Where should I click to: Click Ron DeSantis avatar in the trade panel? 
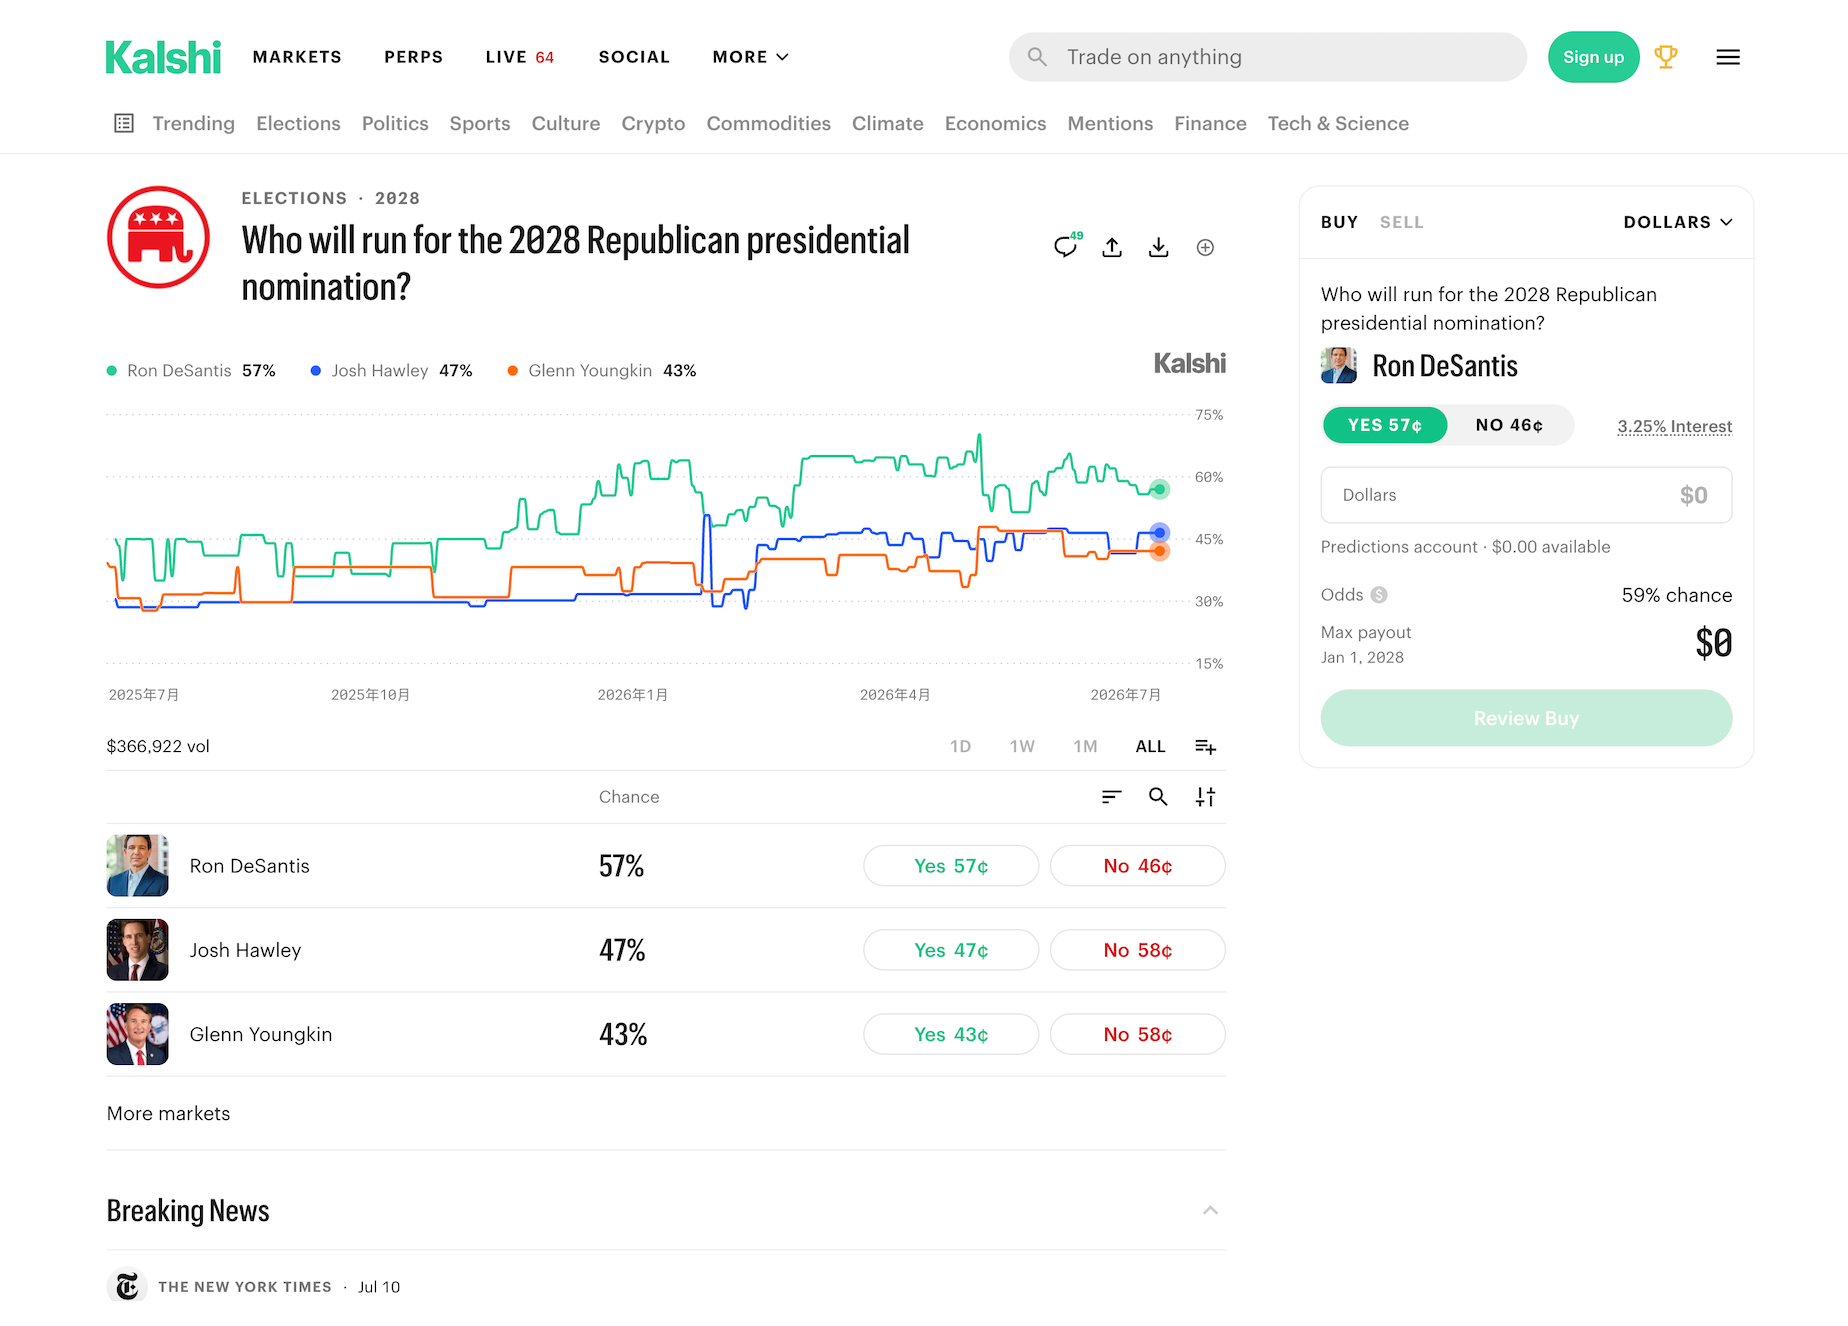click(1339, 366)
